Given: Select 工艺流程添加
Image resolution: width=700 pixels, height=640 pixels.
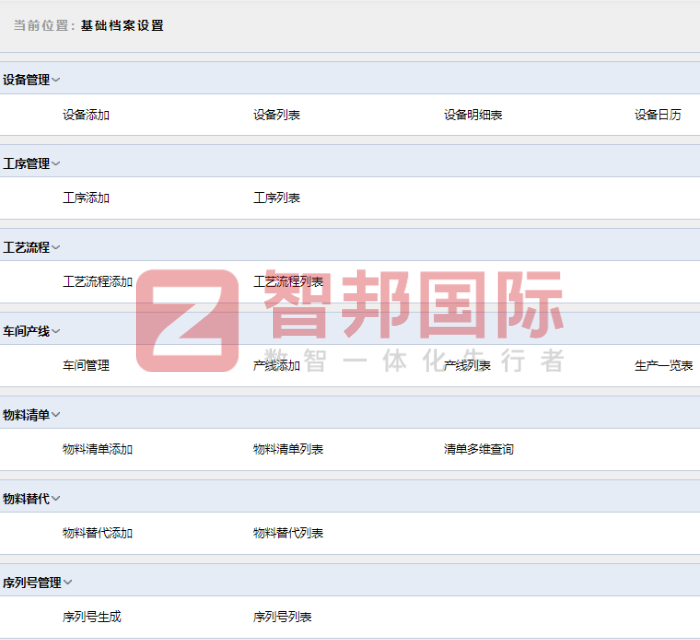Looking at the screenshot, I should pyautogui.click(x=97, y=282).
